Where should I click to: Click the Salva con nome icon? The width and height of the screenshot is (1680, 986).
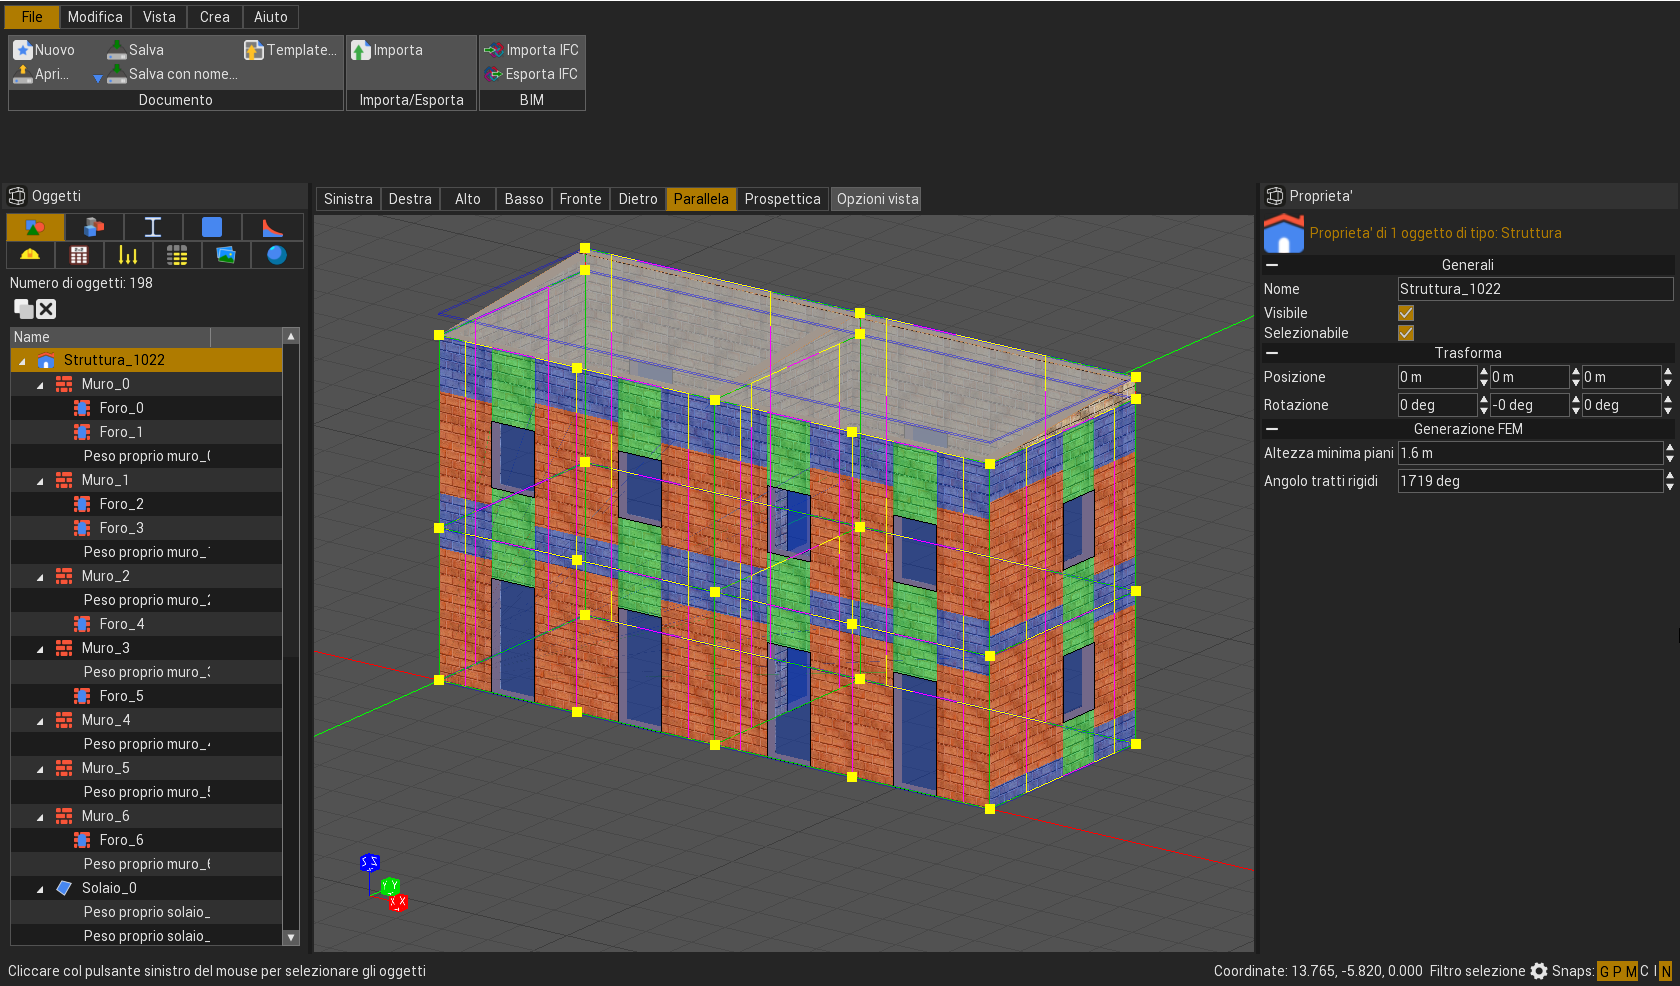[116, 74]
